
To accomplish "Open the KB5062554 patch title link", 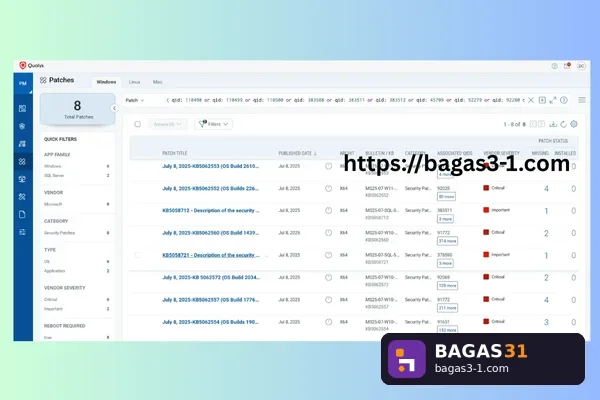I will (210, 322).
